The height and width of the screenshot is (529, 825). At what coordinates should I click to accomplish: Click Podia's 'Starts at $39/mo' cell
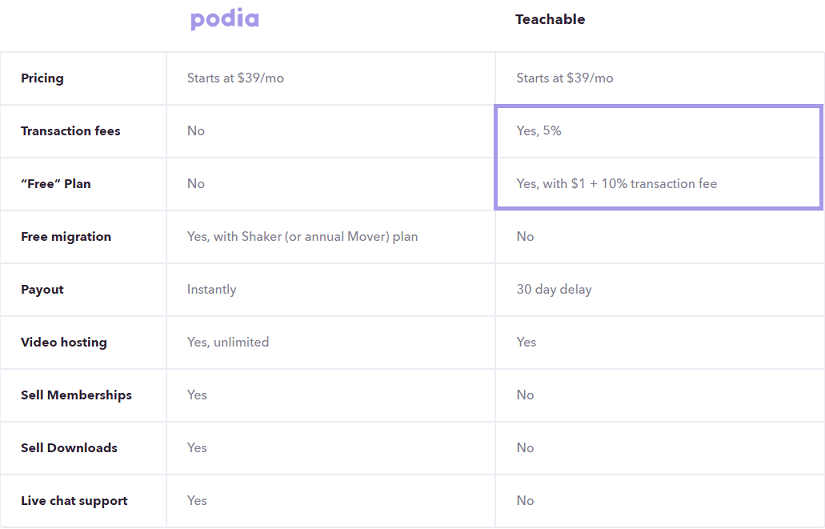(235, 78)
